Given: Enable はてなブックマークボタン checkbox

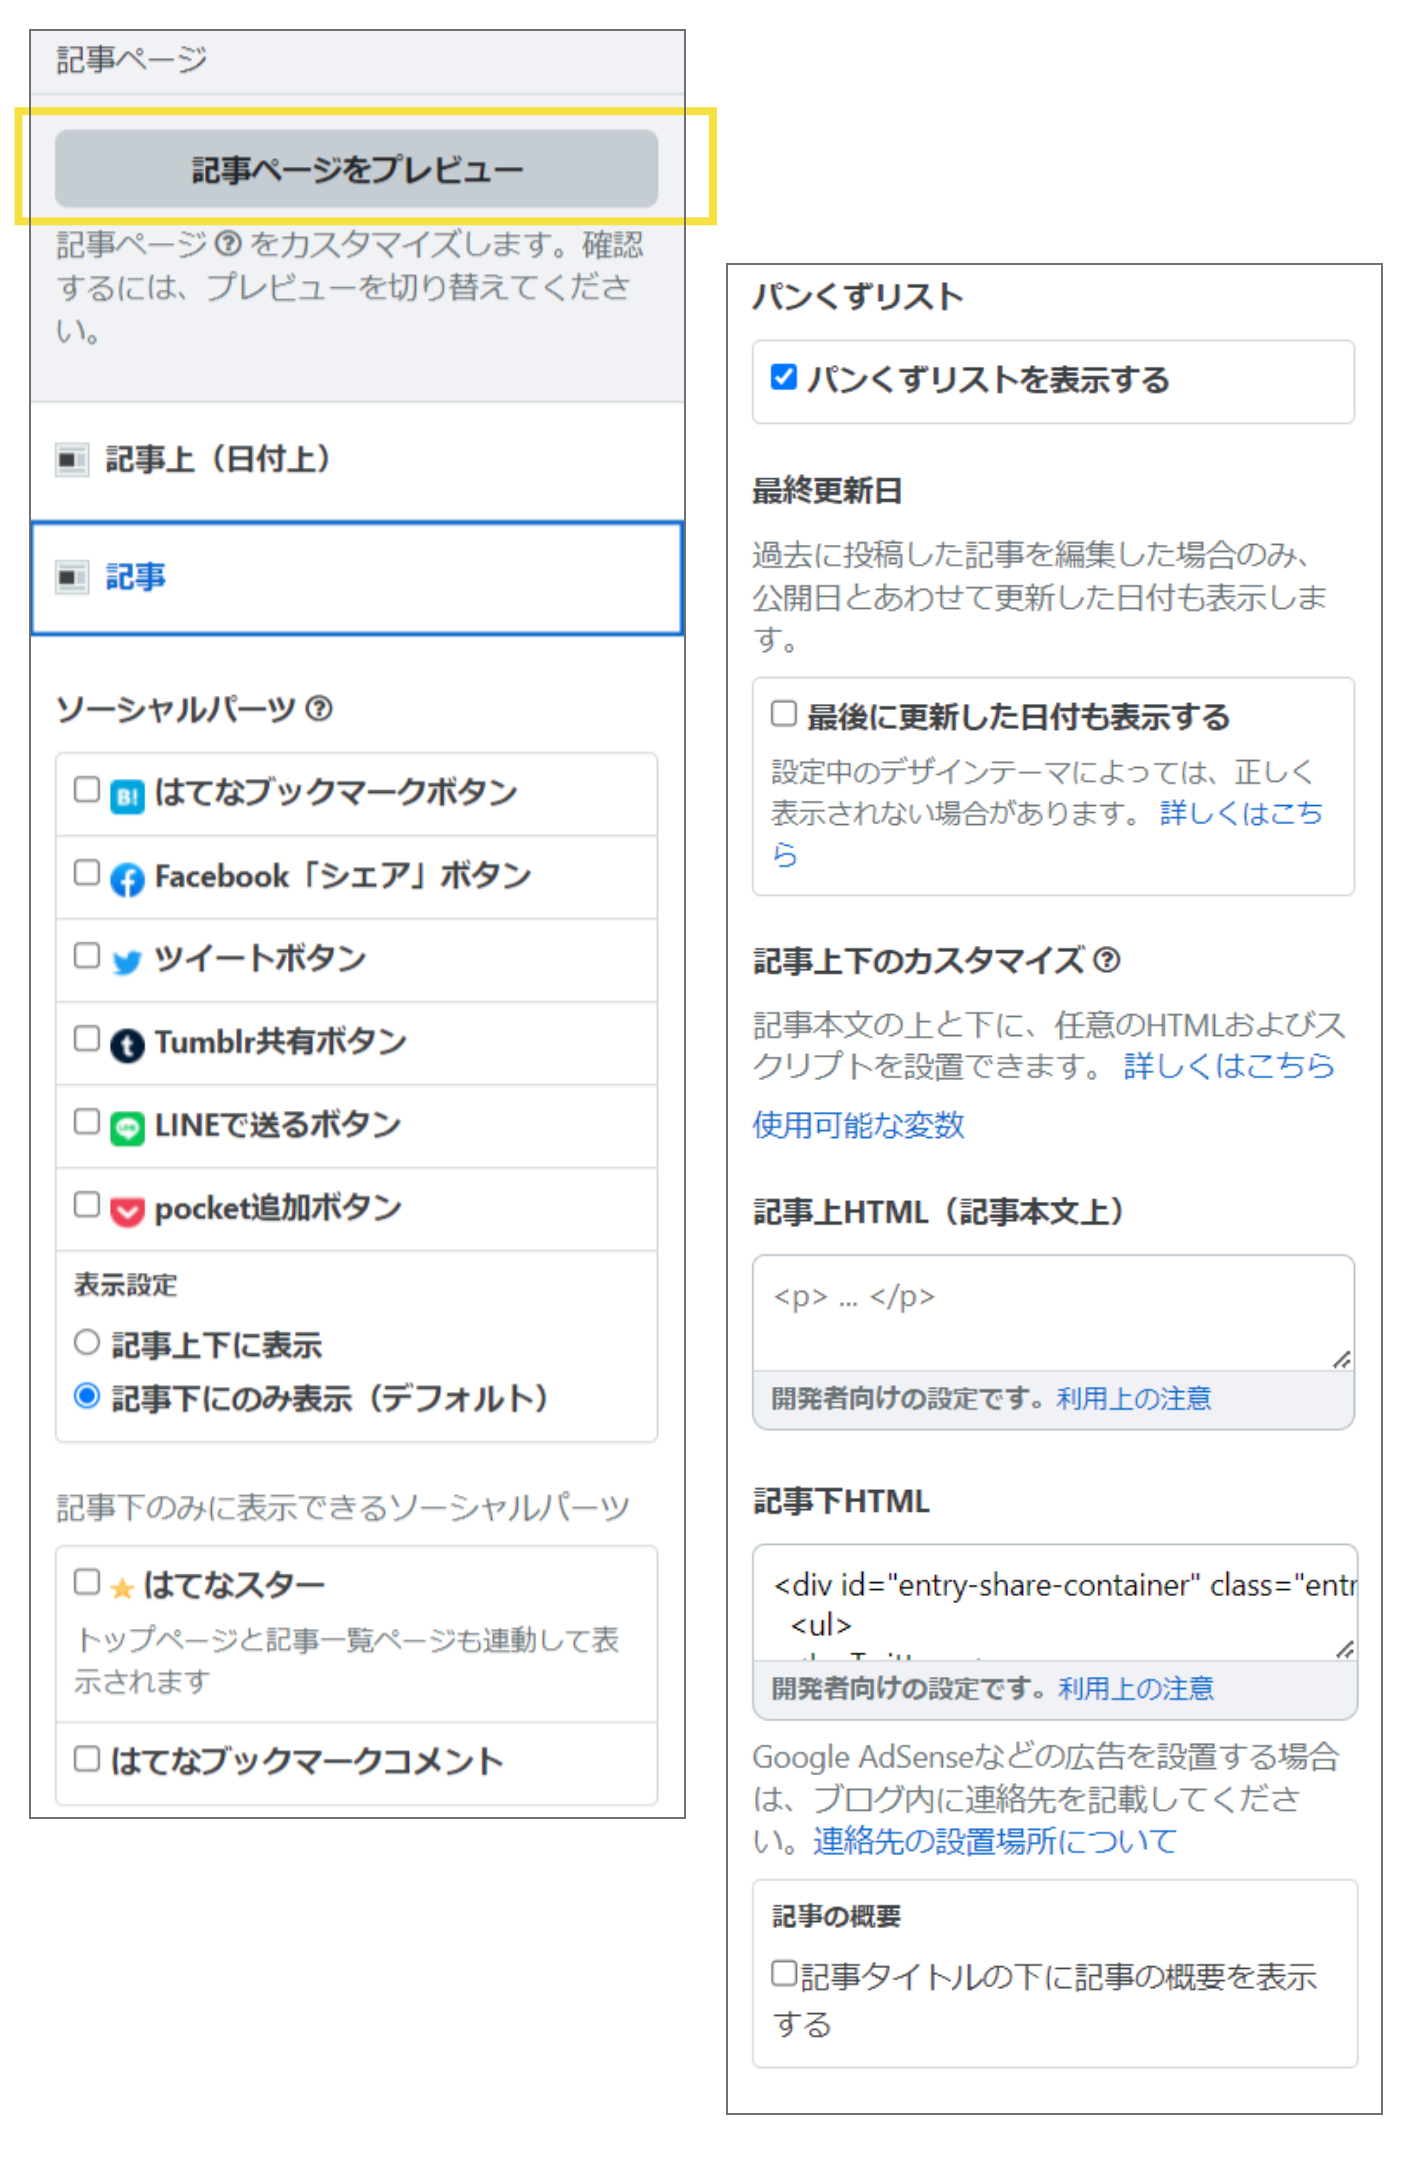Looking at the screenshot, I should coord(87,791).
